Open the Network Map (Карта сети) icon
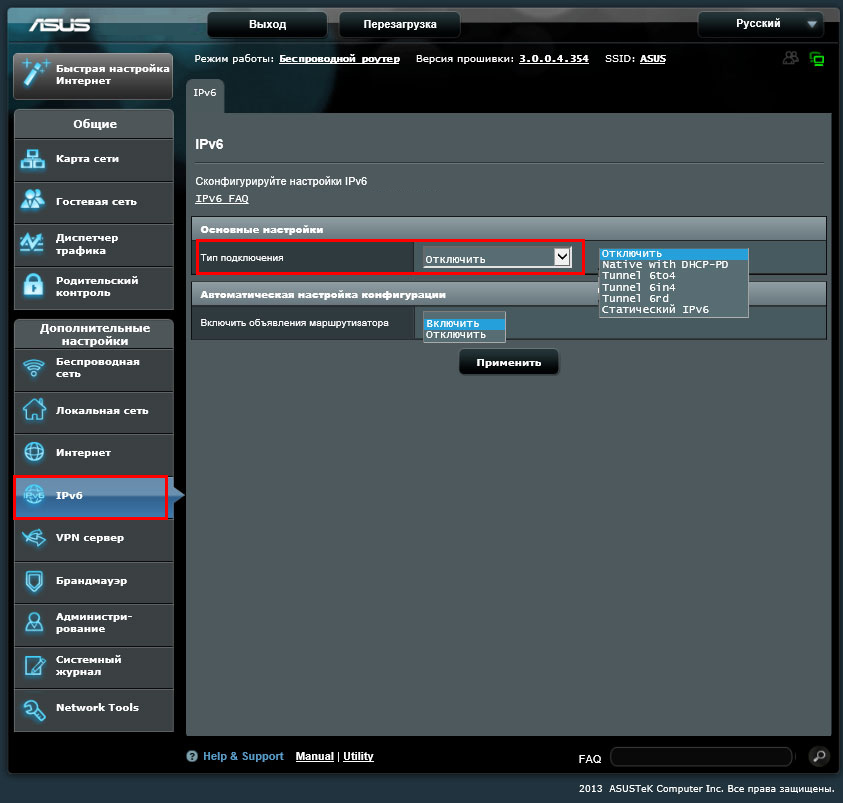Image resolution: width=843 pixels, height=803 pixels. click(34, 159)
